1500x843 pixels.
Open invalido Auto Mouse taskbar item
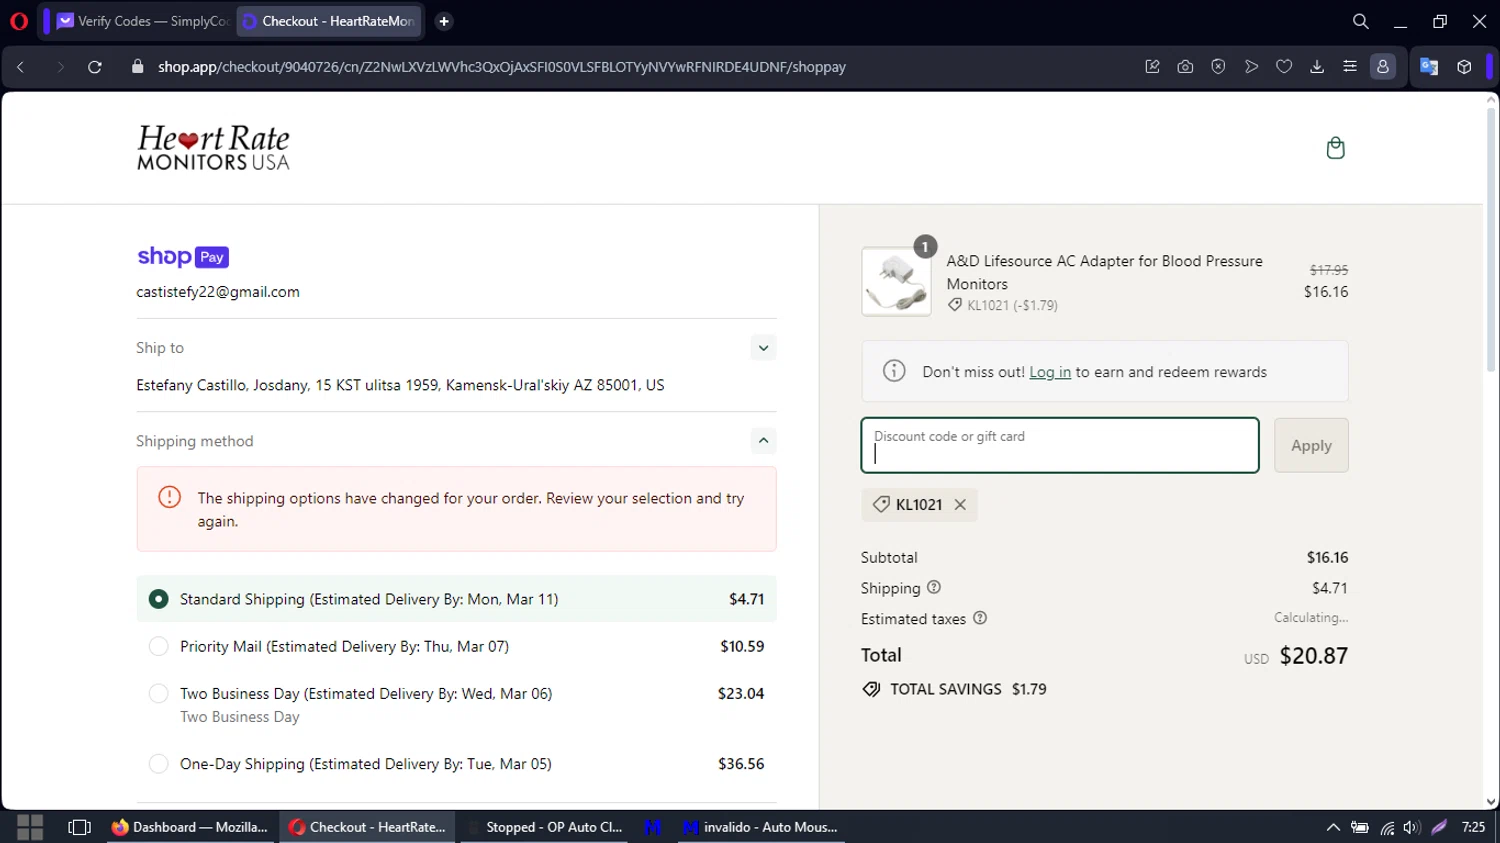click(x=760, y=827)
